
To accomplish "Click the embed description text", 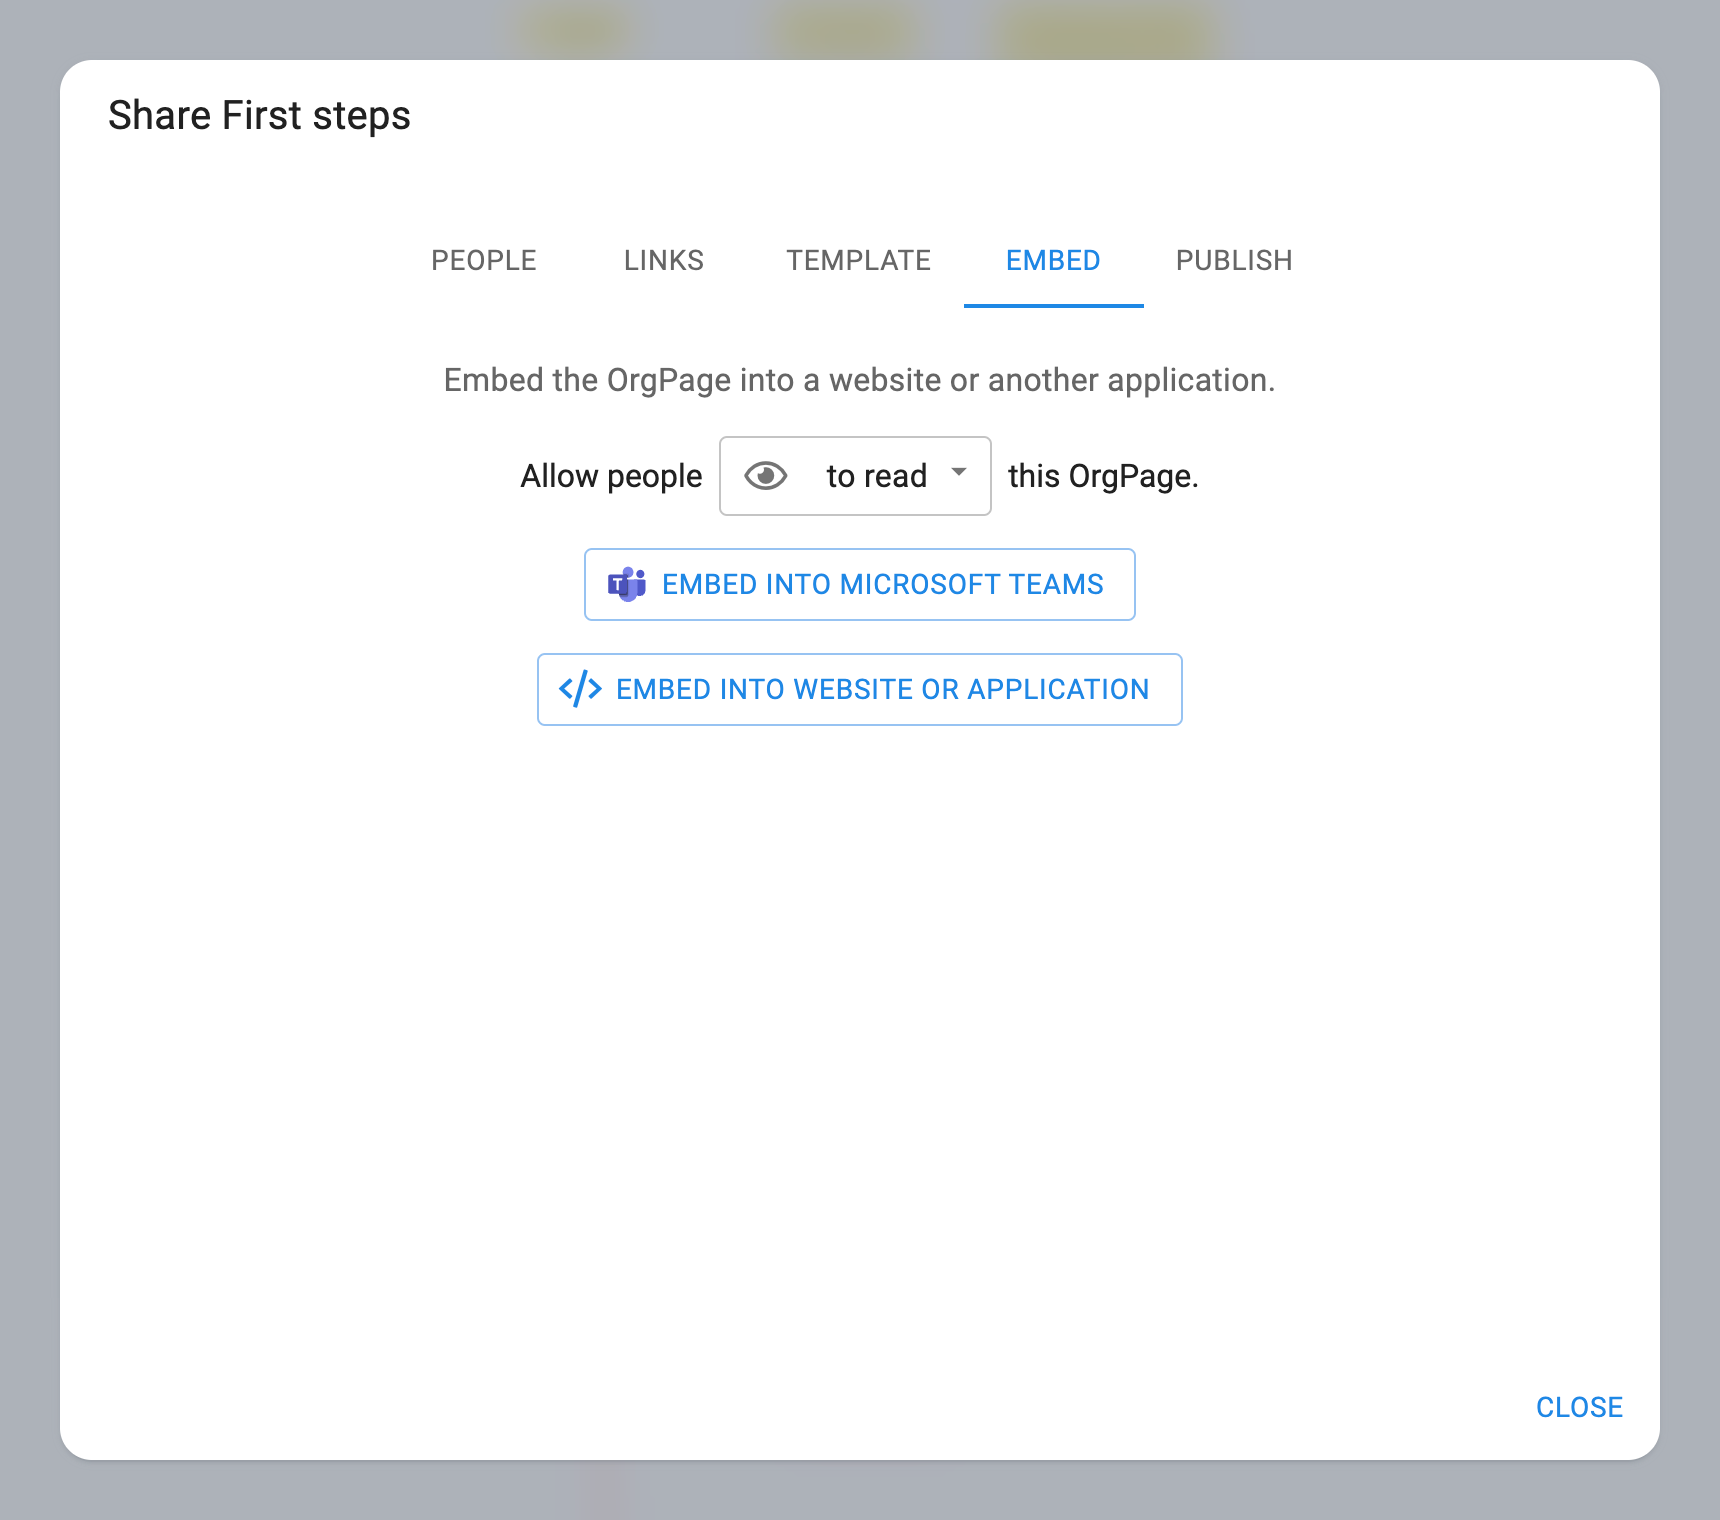I will click(859, 381).
